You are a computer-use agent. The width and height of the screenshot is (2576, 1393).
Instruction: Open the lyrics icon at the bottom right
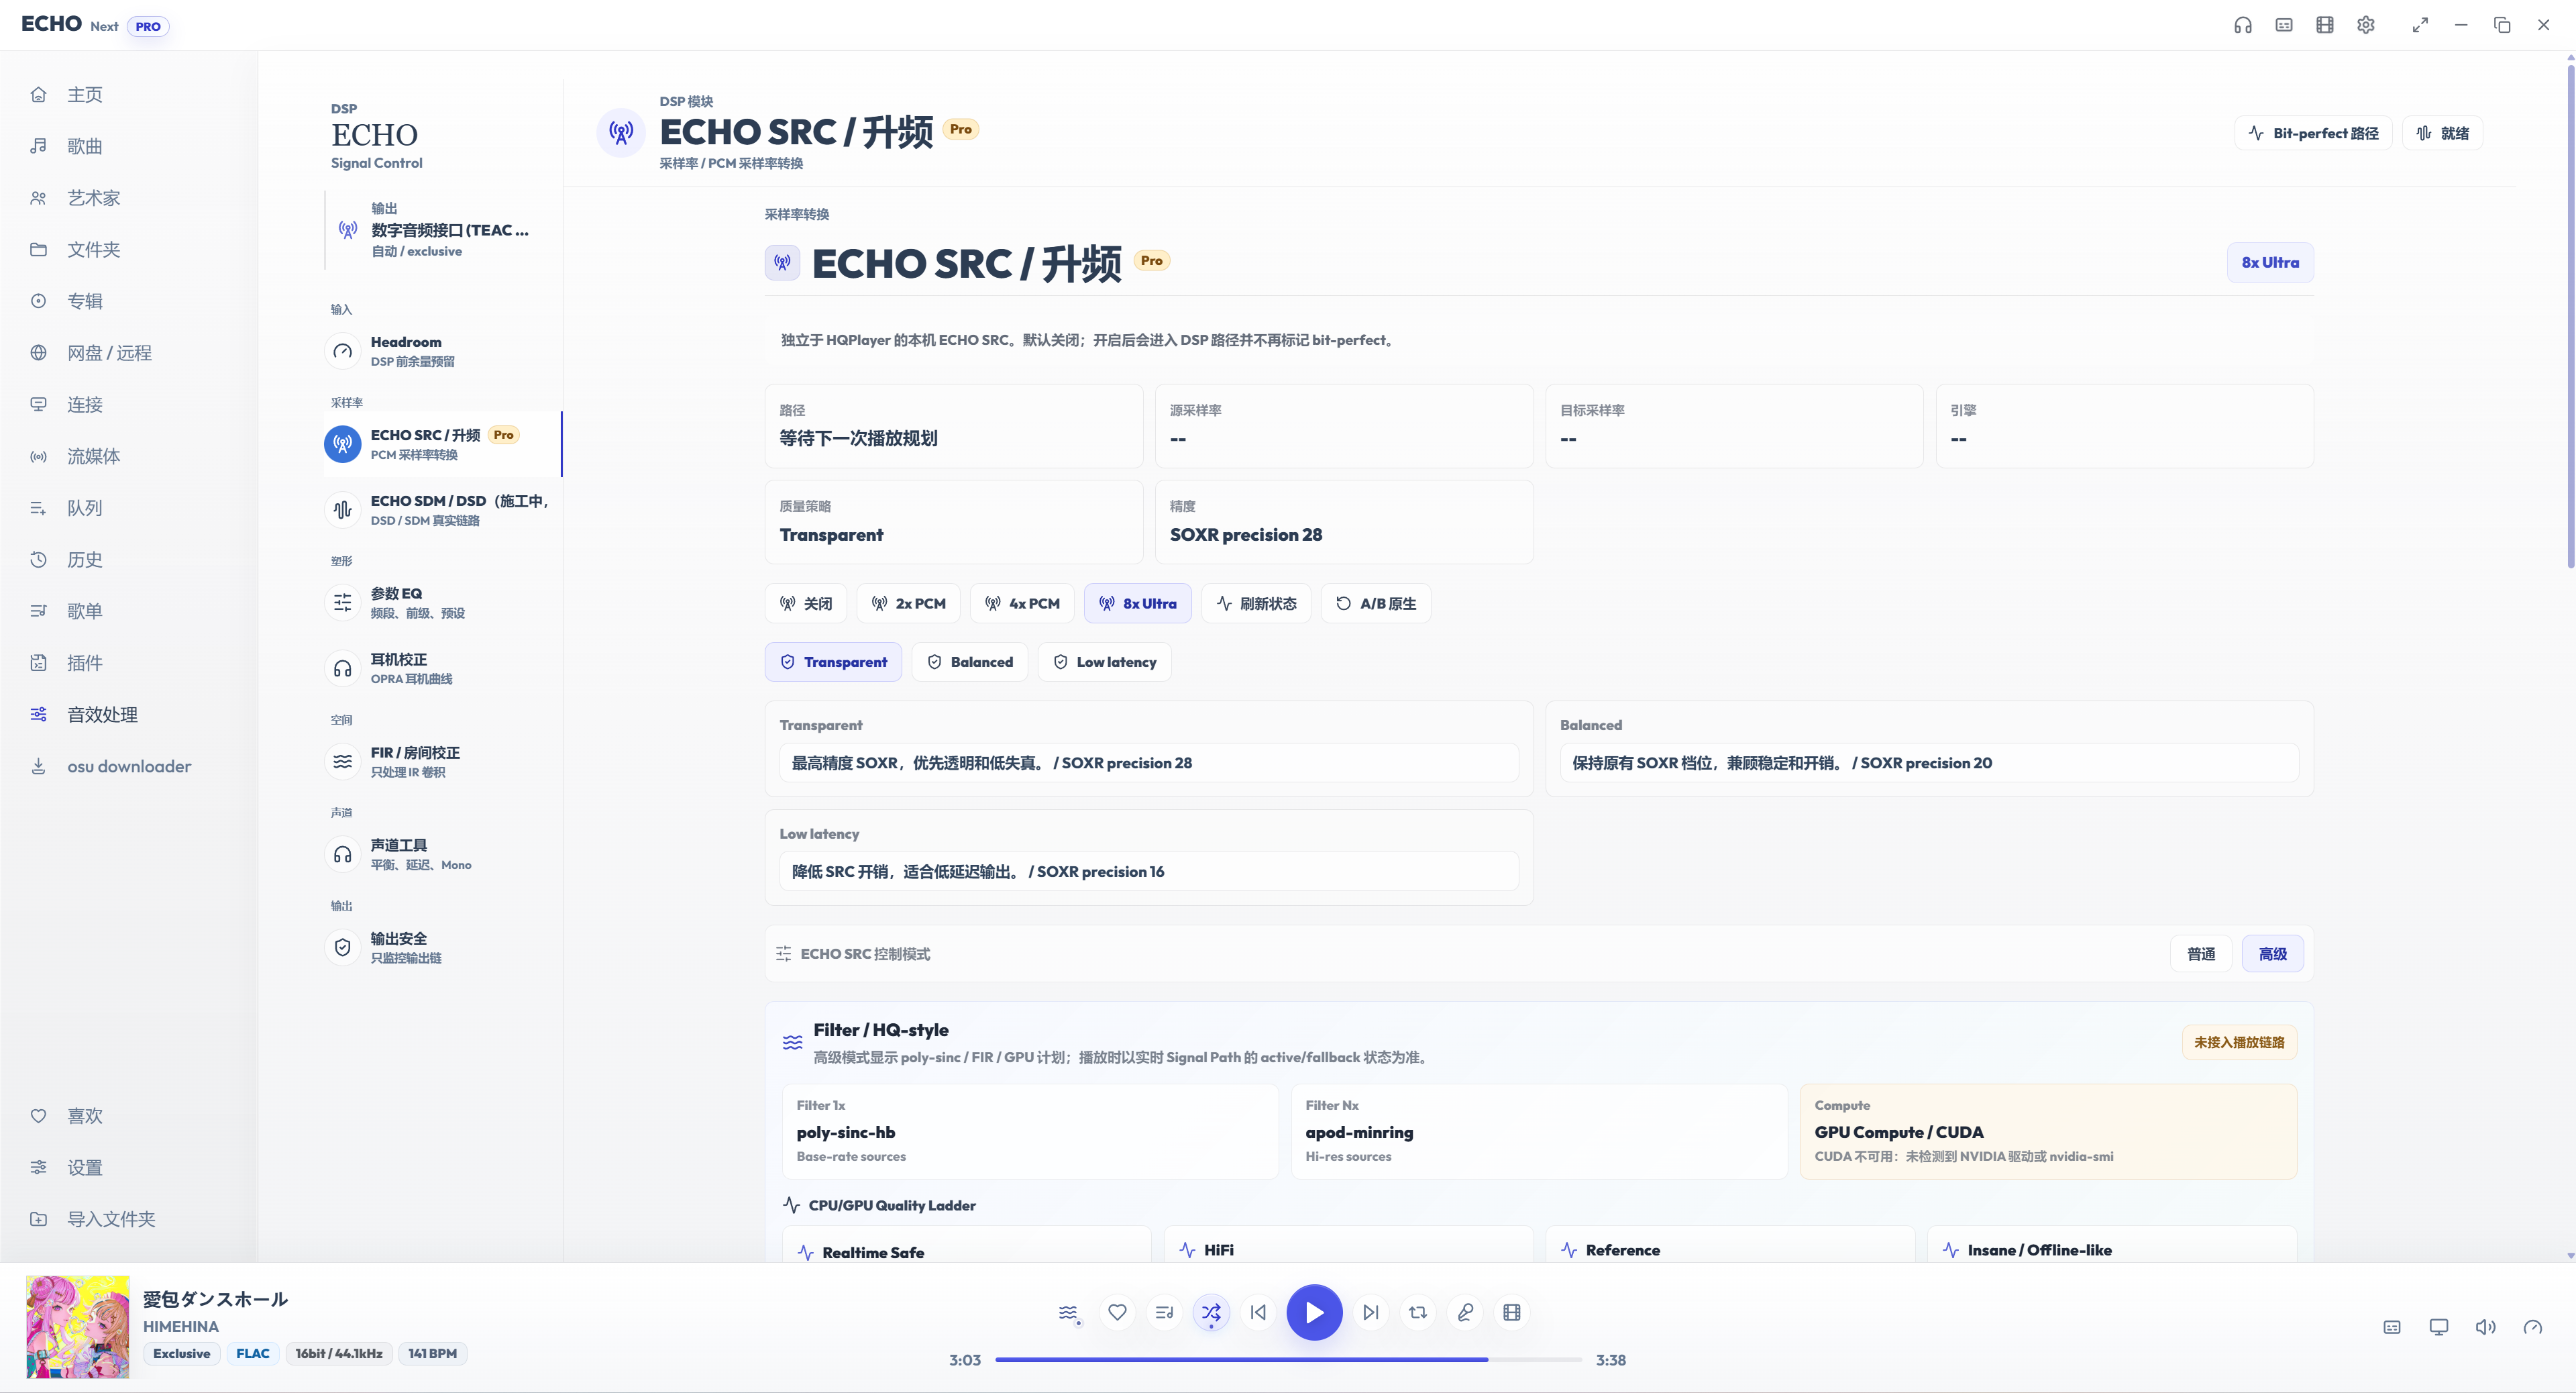coord(2392,1327)
